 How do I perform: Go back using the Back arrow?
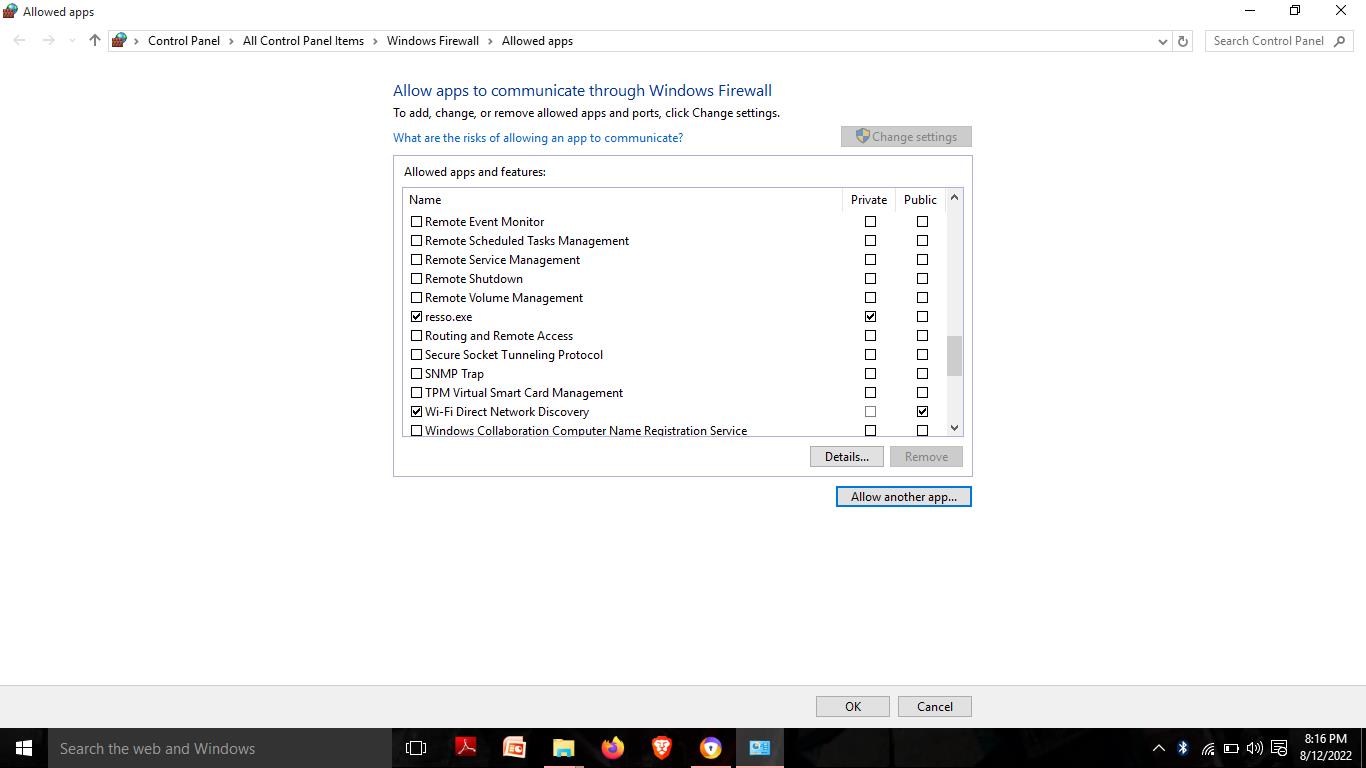20,41
